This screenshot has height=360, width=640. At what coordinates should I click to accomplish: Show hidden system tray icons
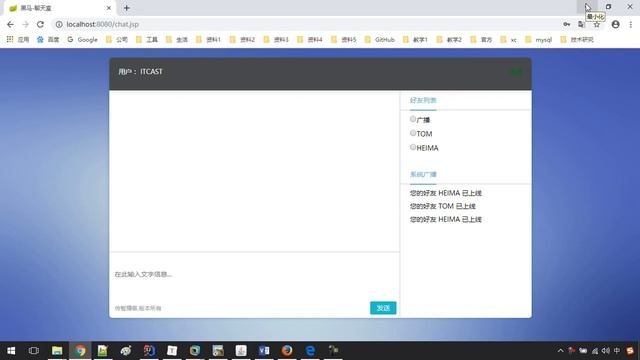(560, 351)
